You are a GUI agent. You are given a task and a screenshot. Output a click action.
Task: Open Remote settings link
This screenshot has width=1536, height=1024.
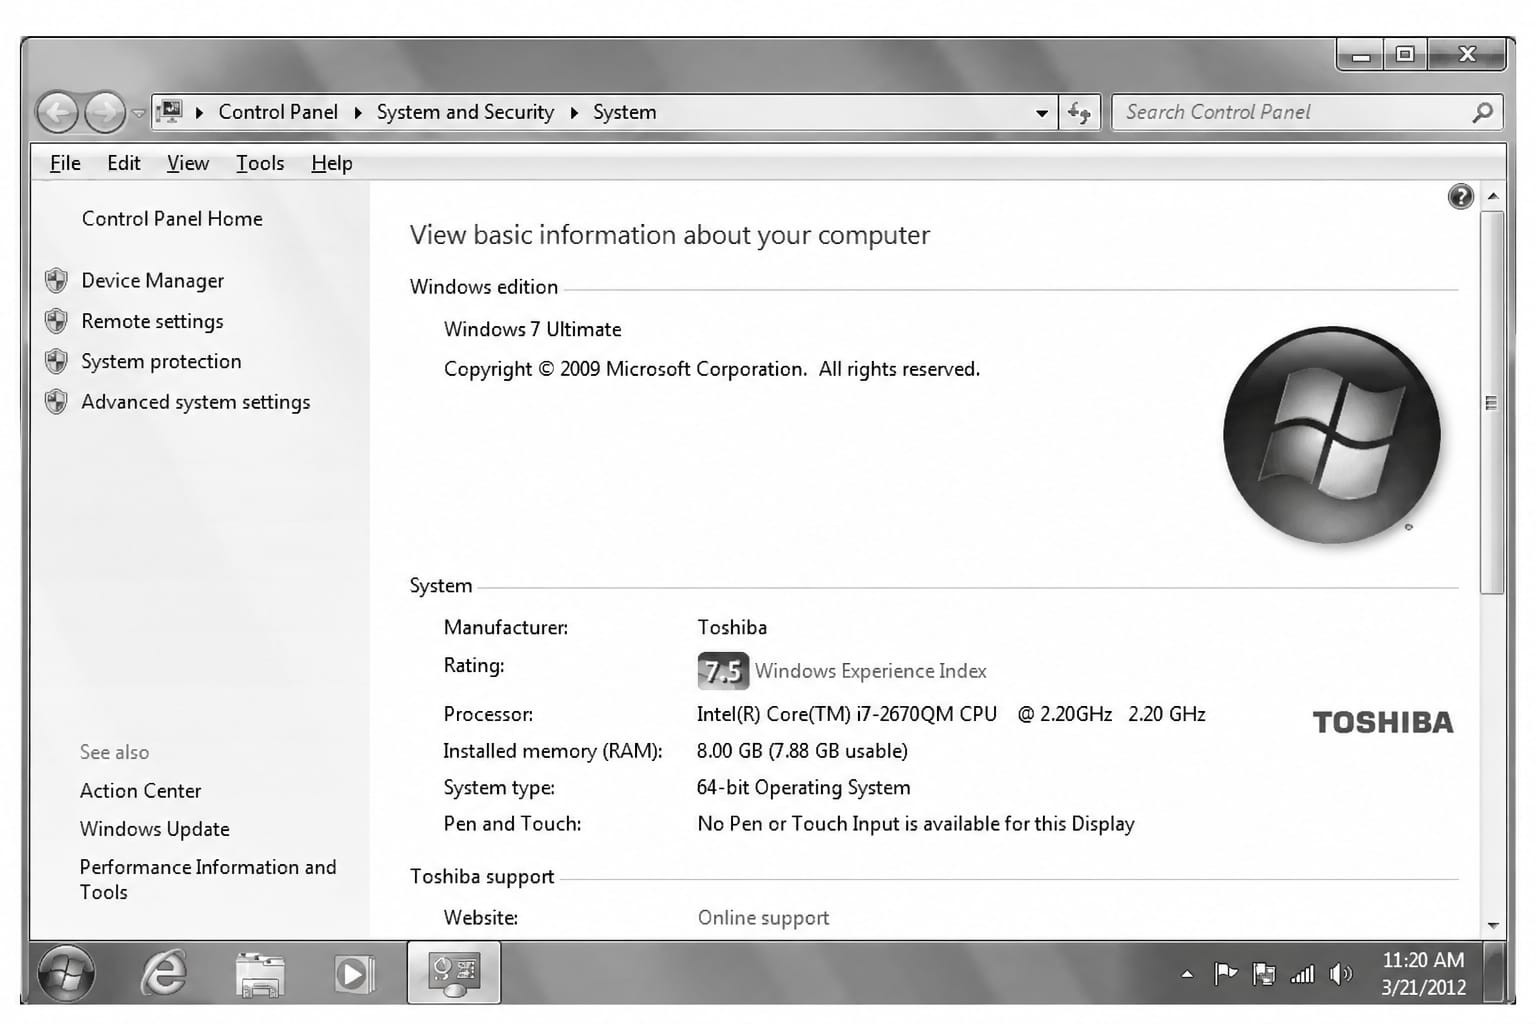coord(152,322)
